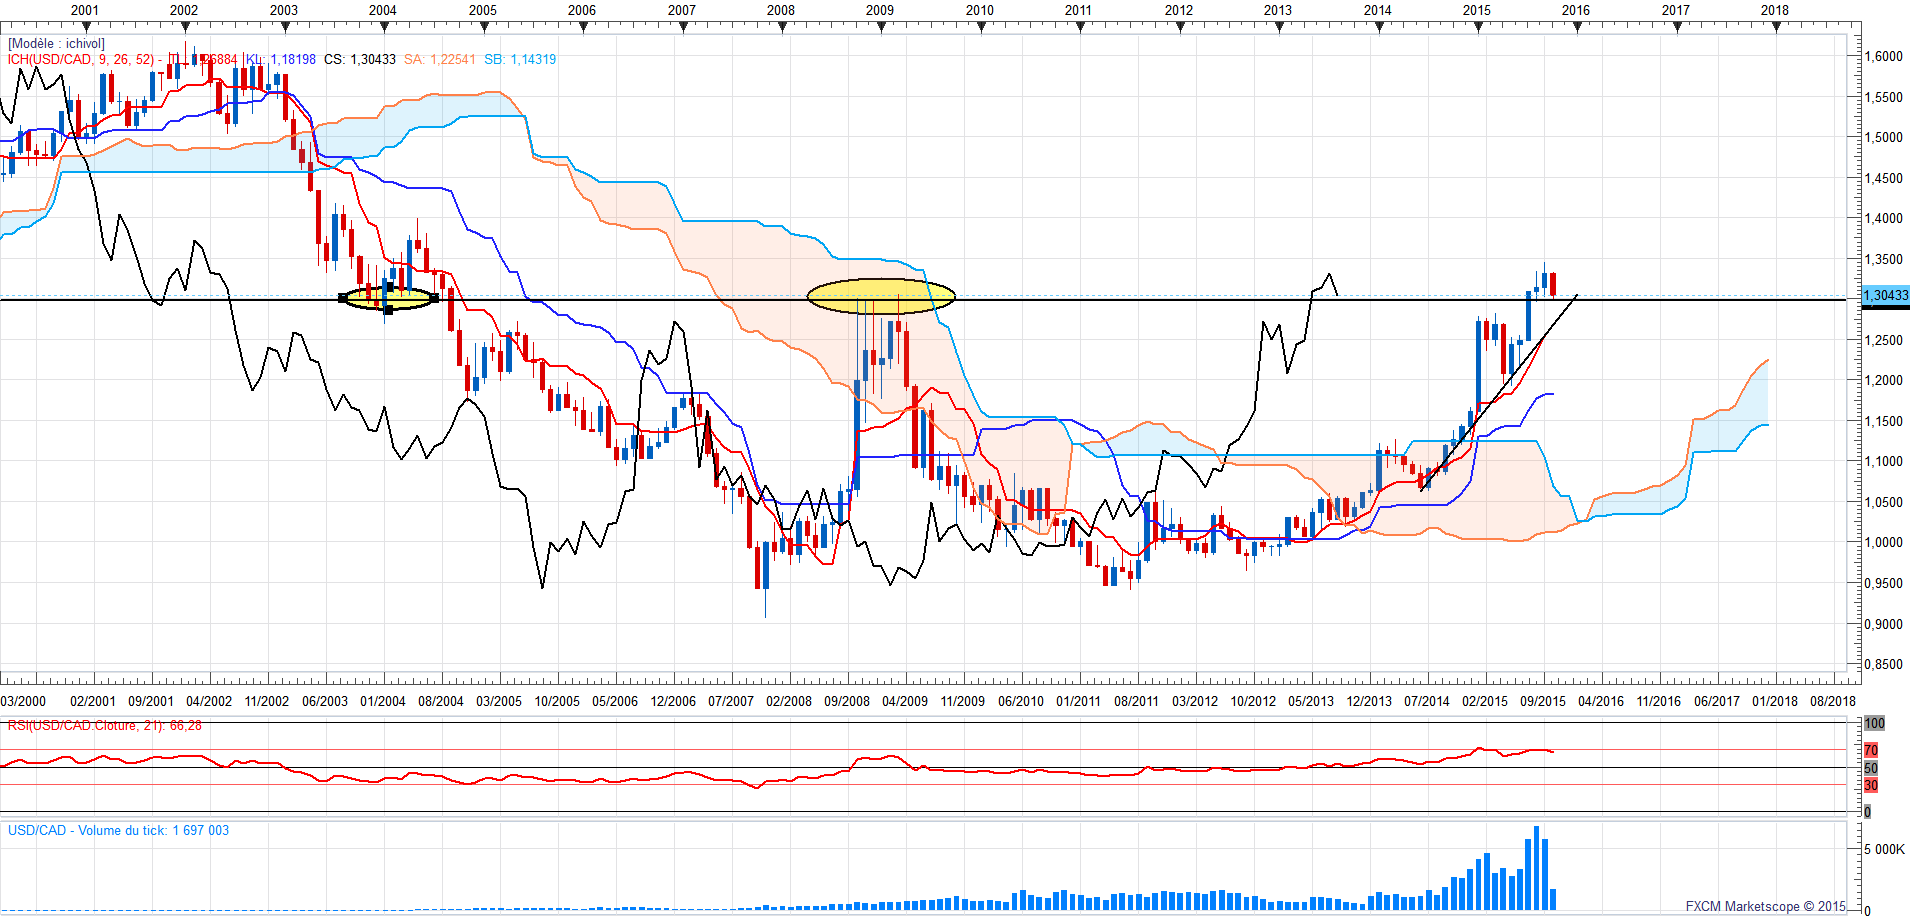Click the current price tag 1,30433
This screenshot has width=1919, height=916.
coord(1886,295)
